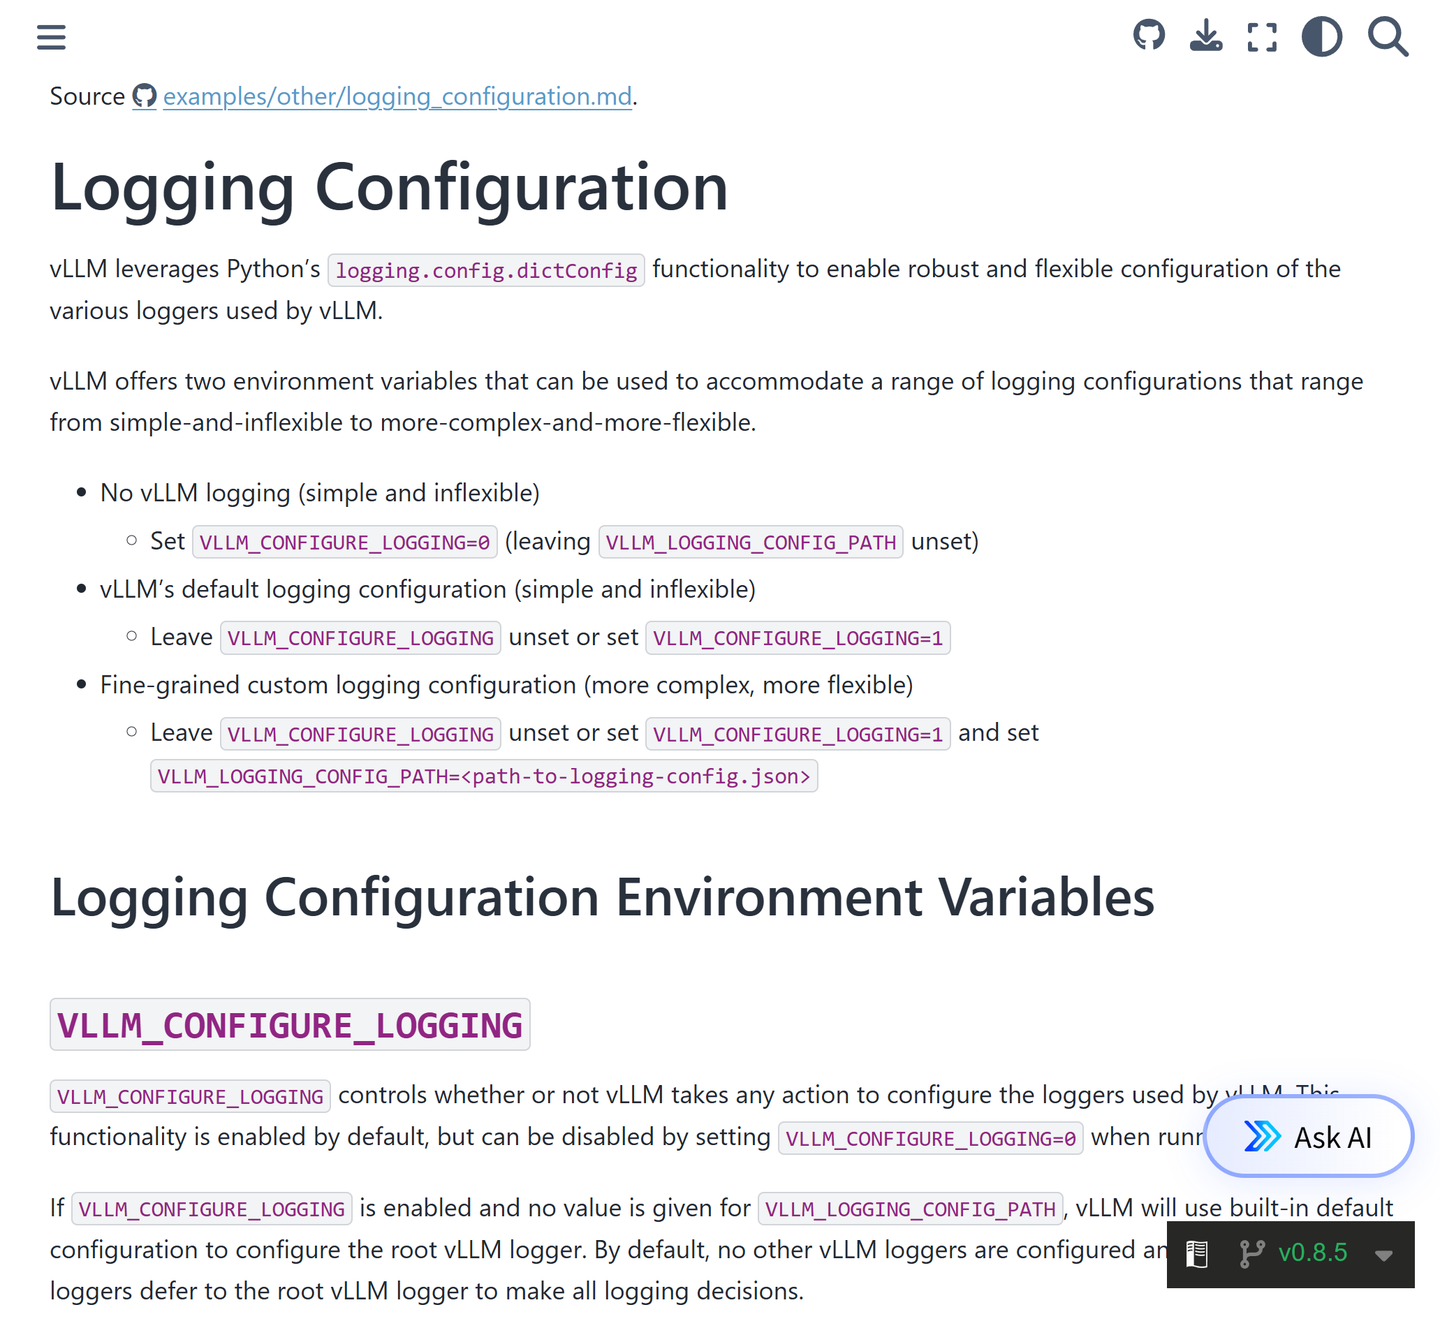This screenshot has width=1440, height=1335.
Task: Open the hamburger navigation menu
Action: (x=51, y=37)
